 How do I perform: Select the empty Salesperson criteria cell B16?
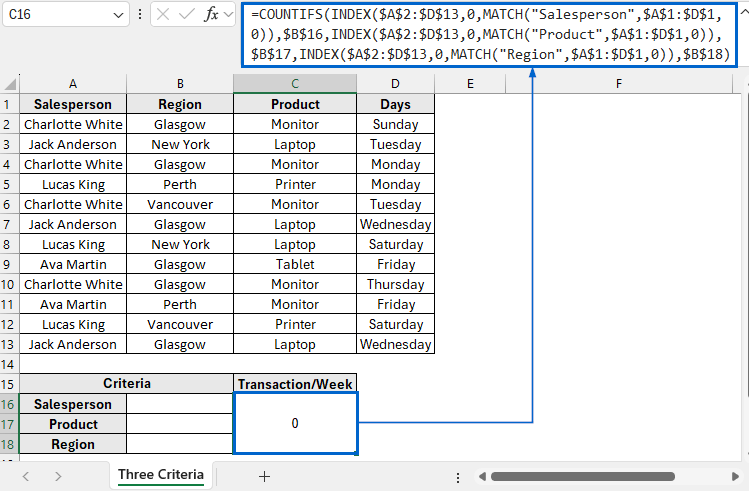click(180, 404)
